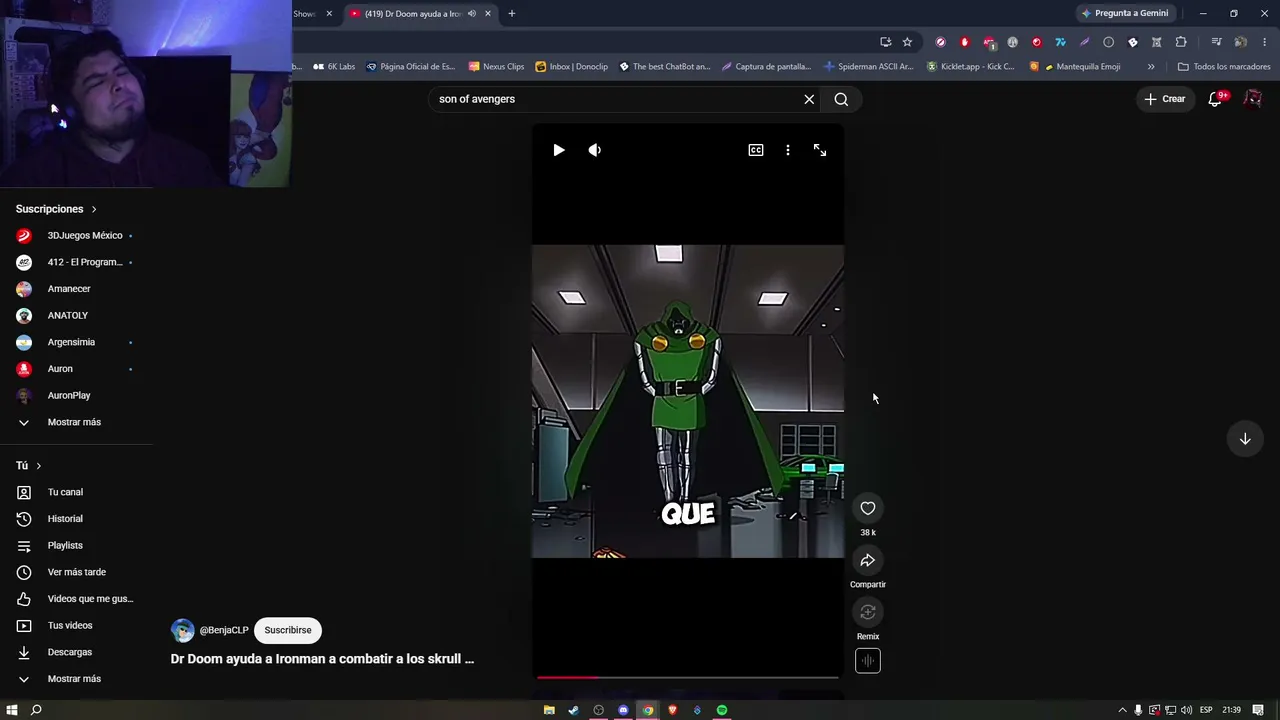Open Steam from the taskbar
Screen dimensions: 1280x720
point(574,710)
